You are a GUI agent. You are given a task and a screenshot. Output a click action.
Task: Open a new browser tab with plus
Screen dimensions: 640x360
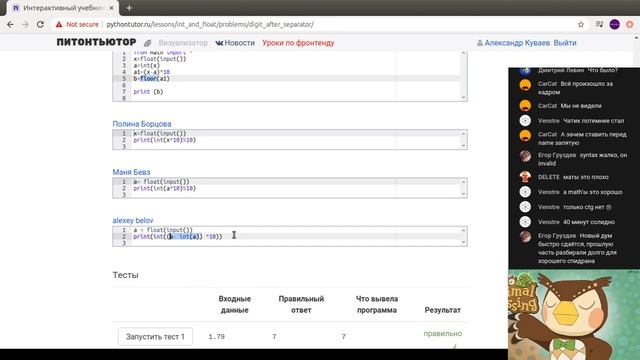coord(129,8)
